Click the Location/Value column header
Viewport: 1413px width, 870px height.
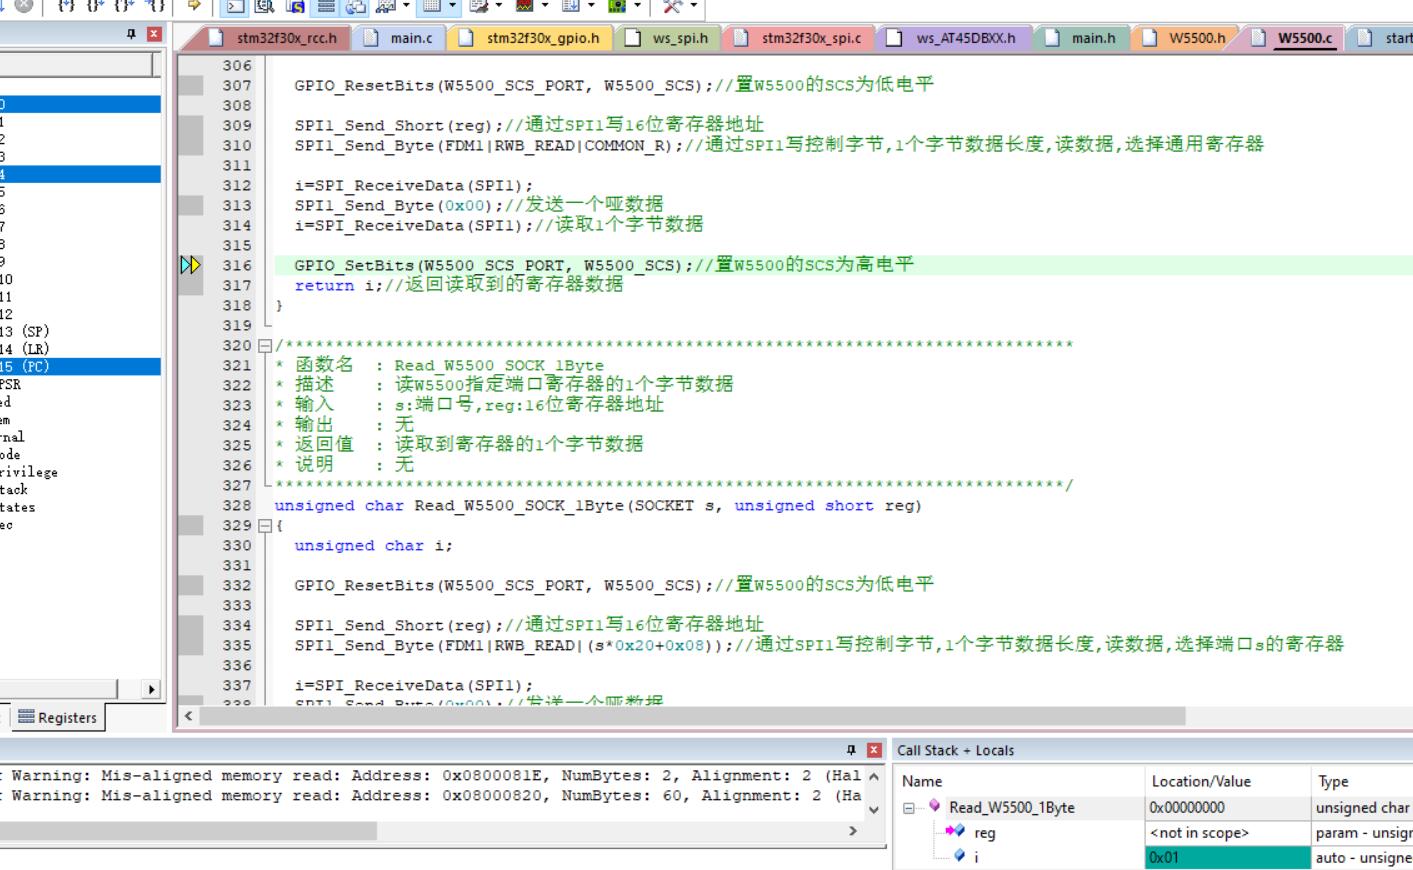1227,781
